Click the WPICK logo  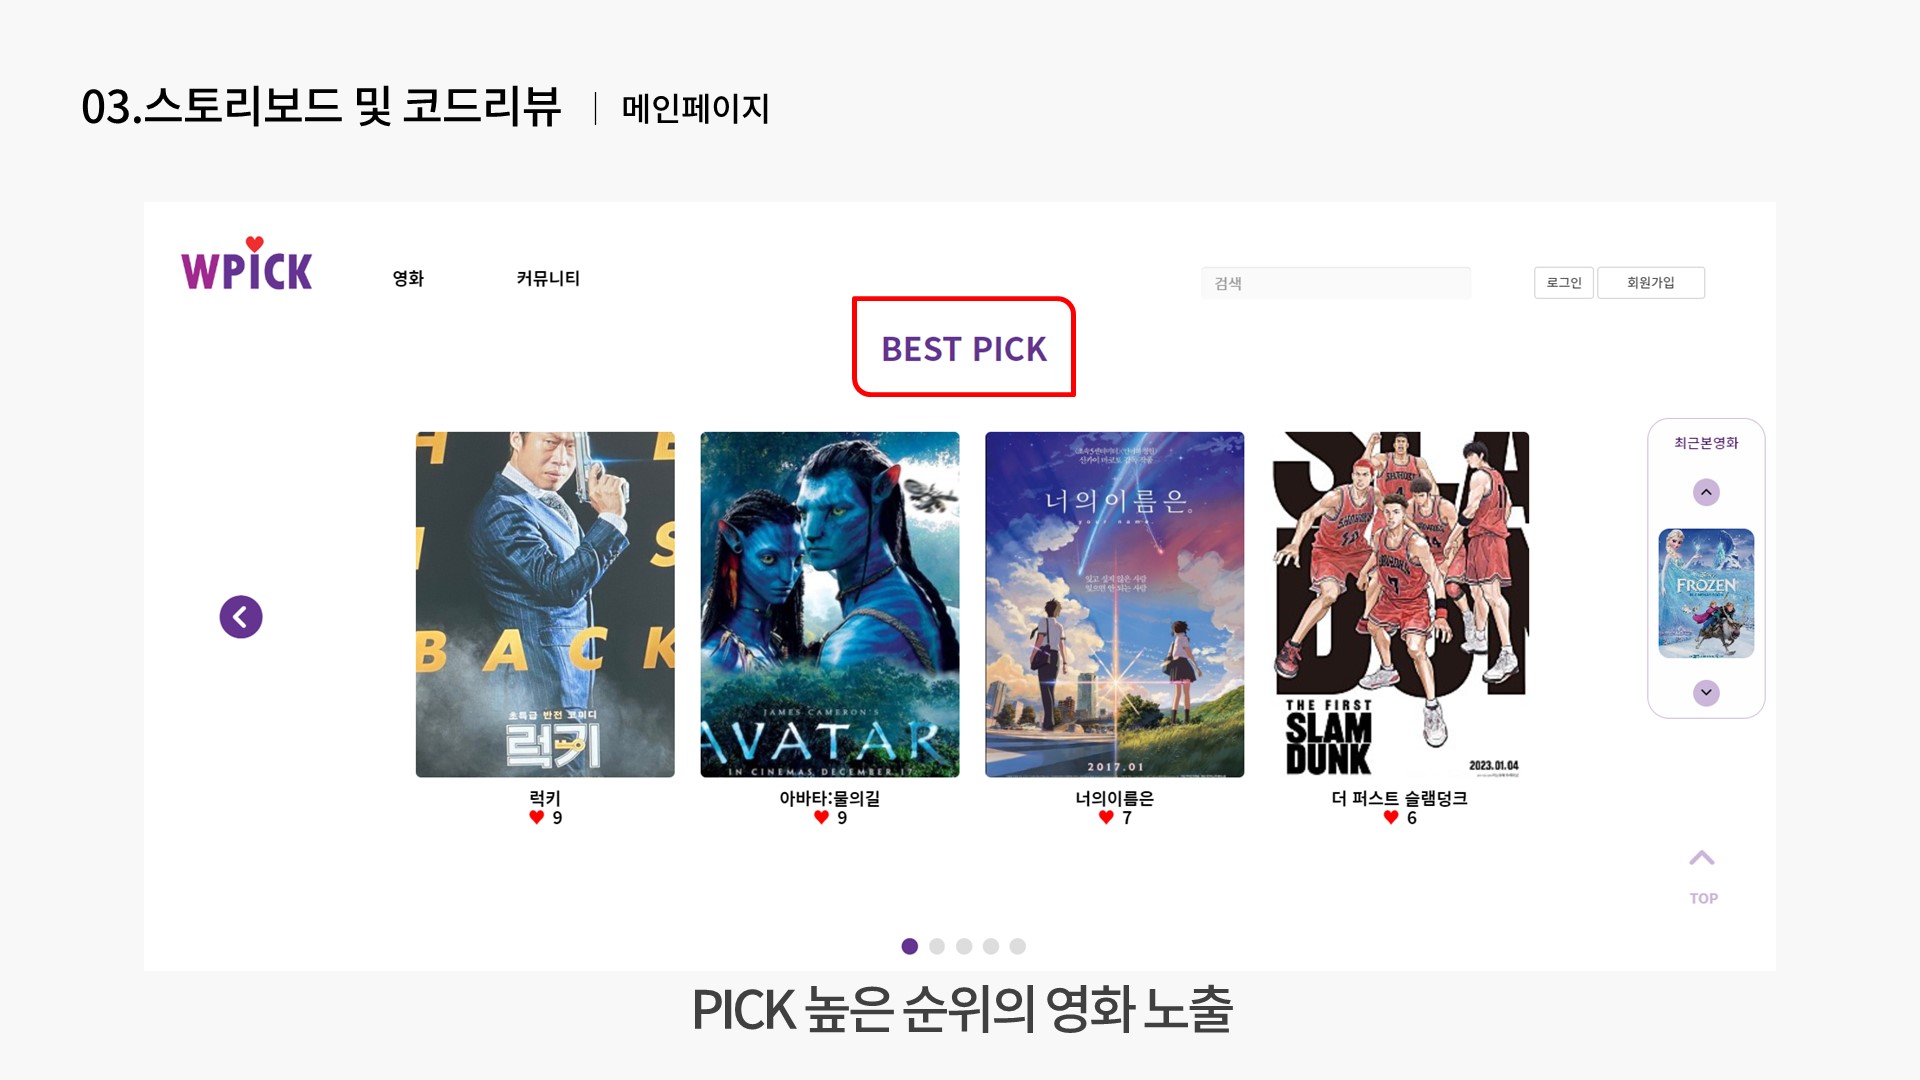(247, 264)
